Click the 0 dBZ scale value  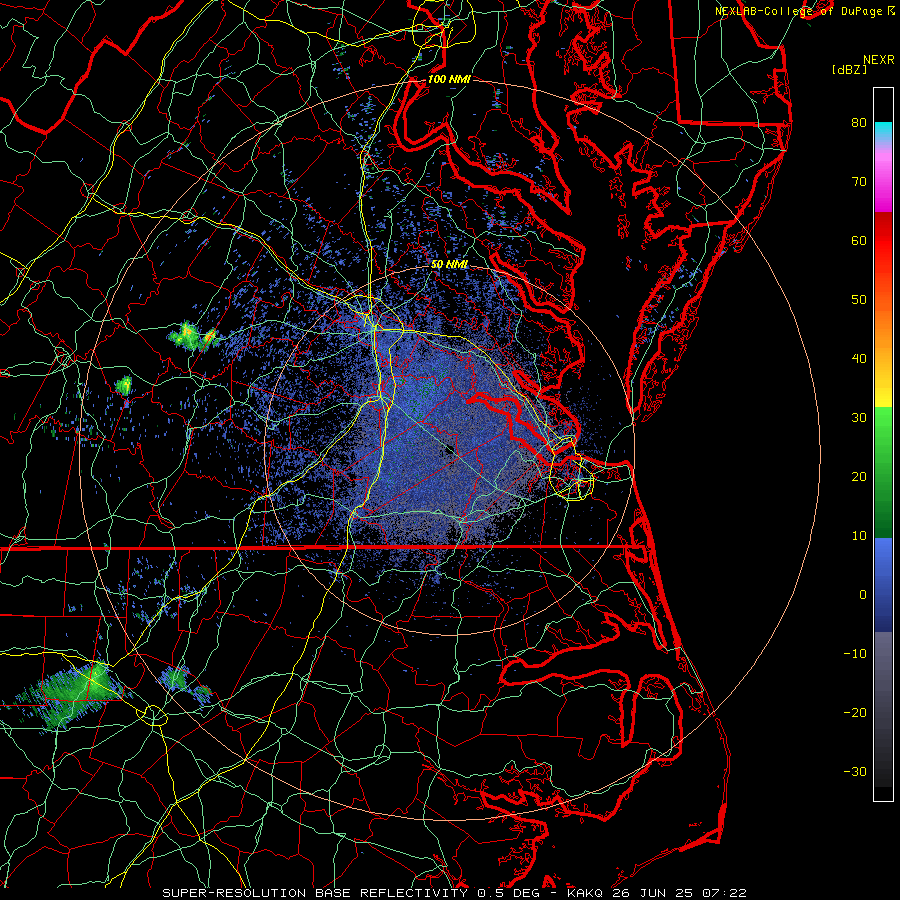[863, 595]
